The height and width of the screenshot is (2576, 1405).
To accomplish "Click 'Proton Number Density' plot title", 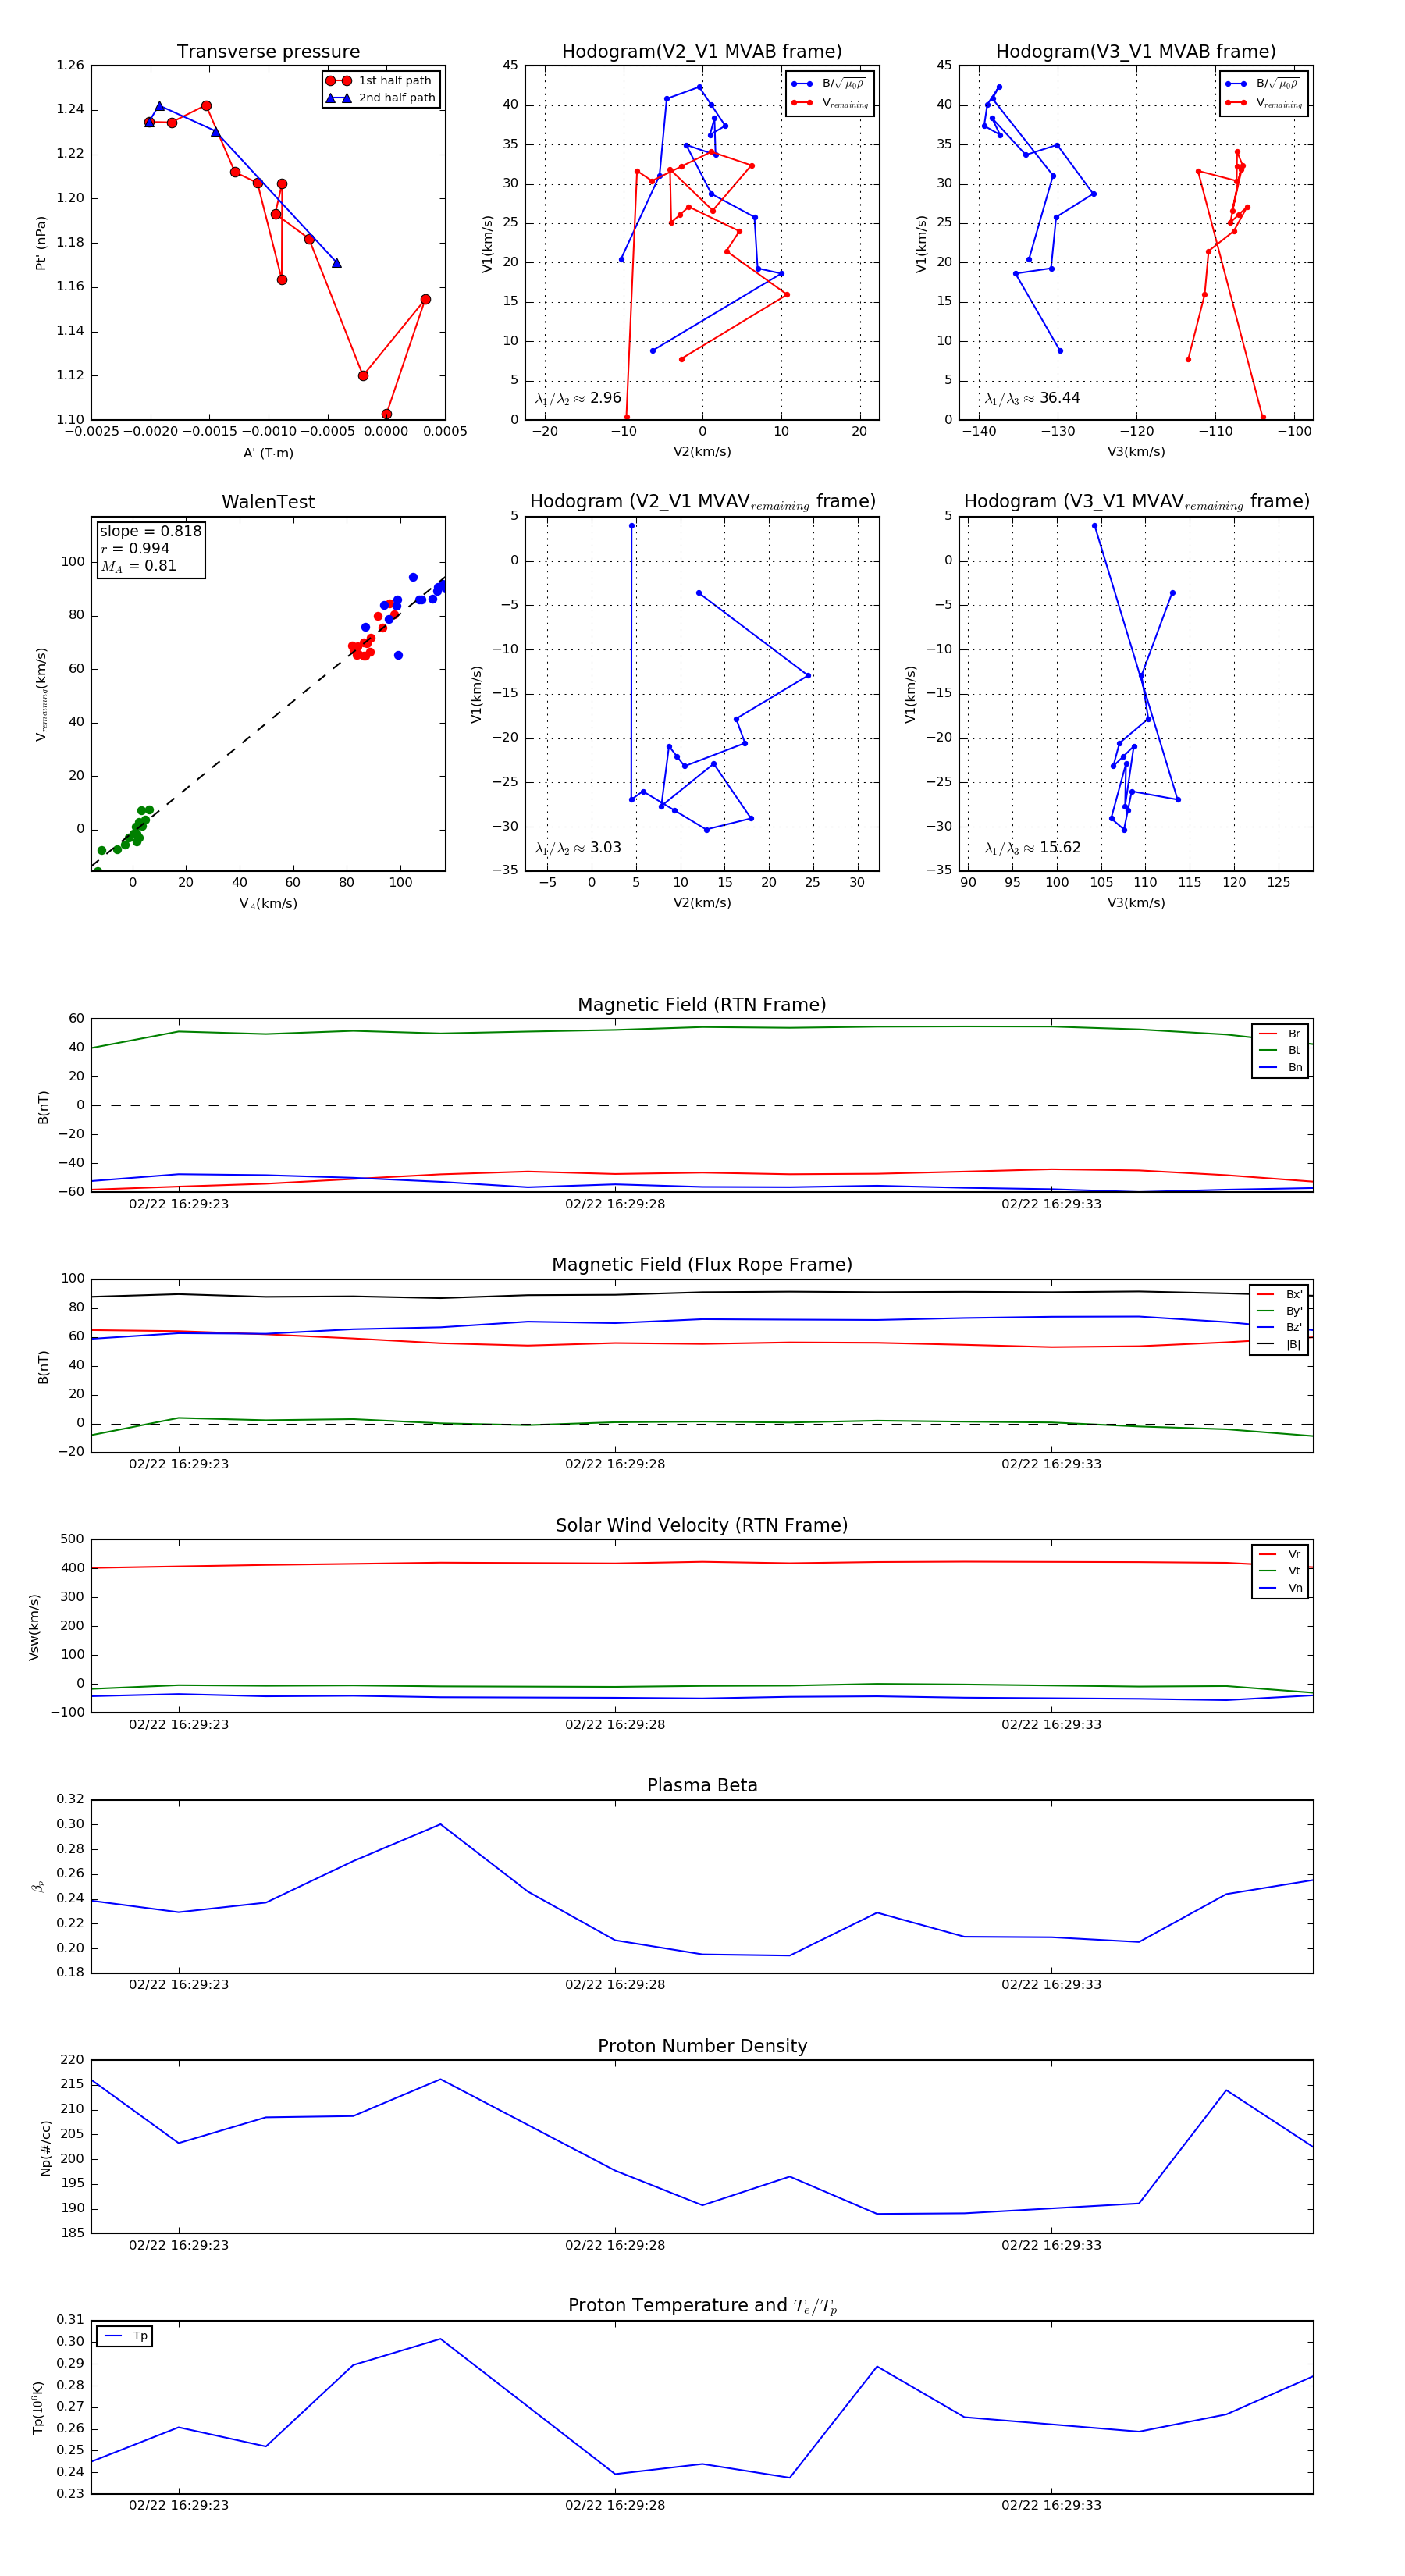I will [x=702, y=2046].
